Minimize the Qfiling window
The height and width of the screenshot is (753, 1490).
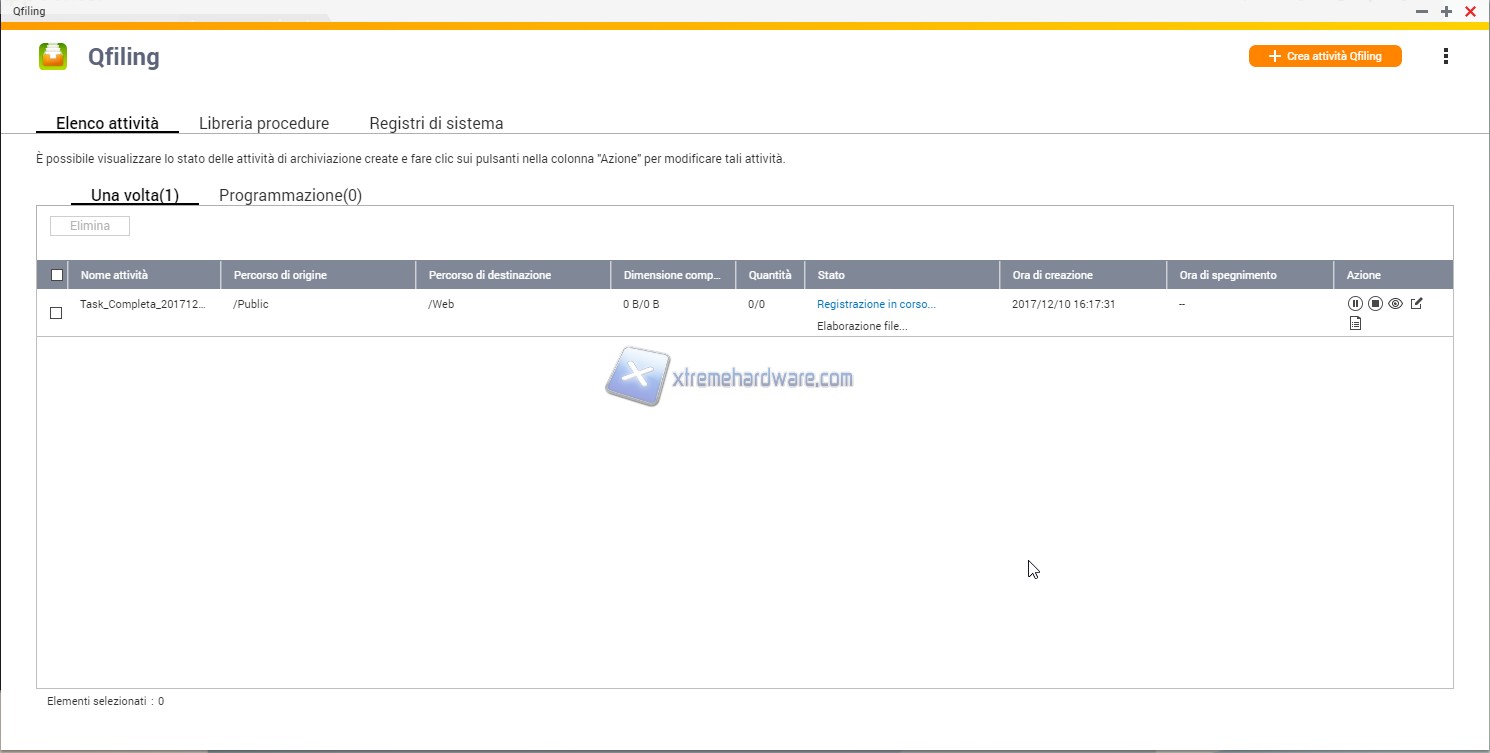[1421, 11]
